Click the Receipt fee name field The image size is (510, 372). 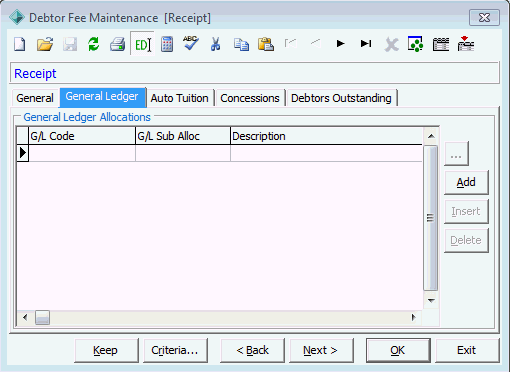(255, 73)
